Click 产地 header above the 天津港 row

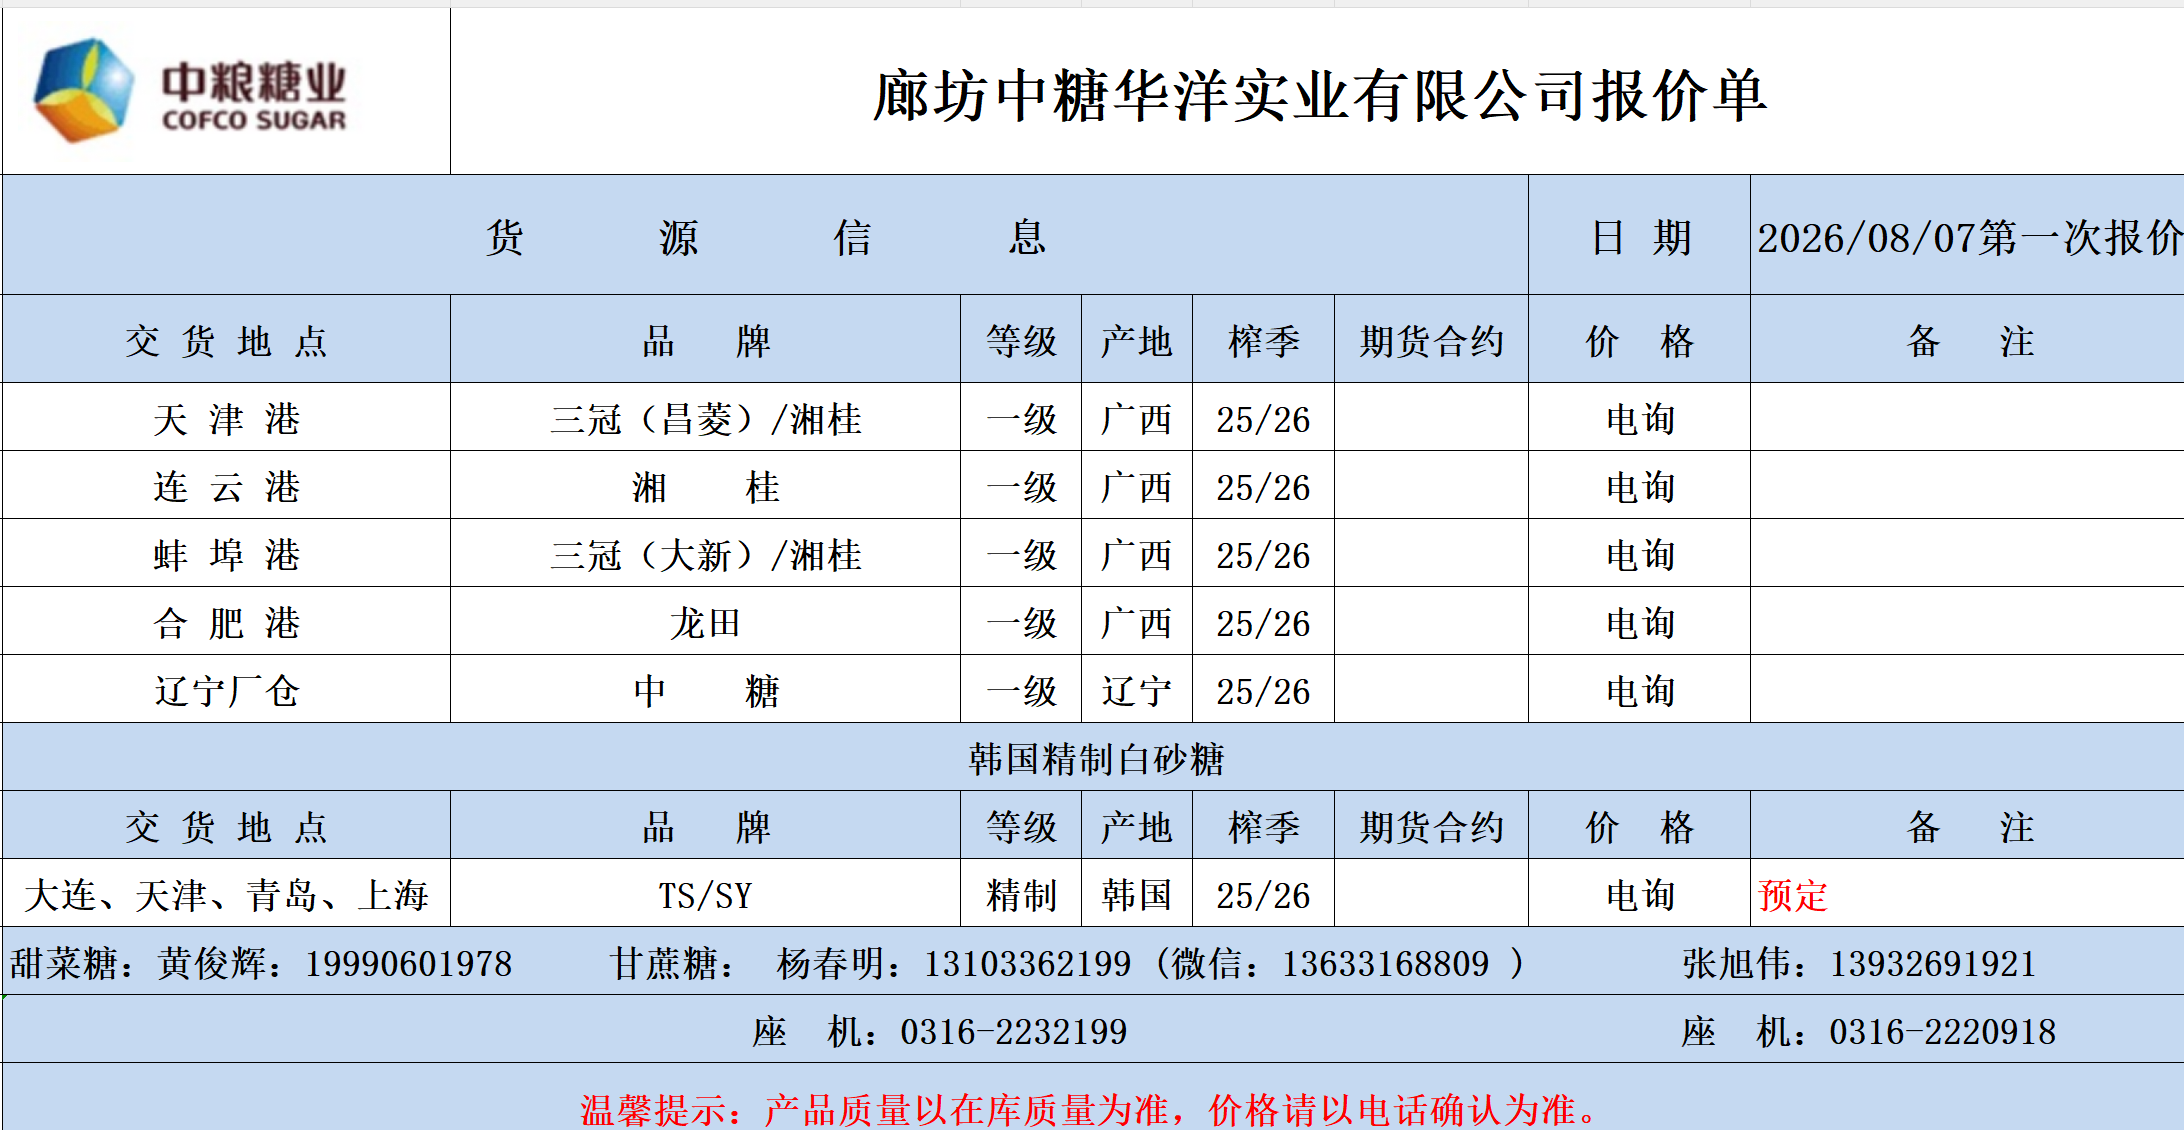(1137, 340)
